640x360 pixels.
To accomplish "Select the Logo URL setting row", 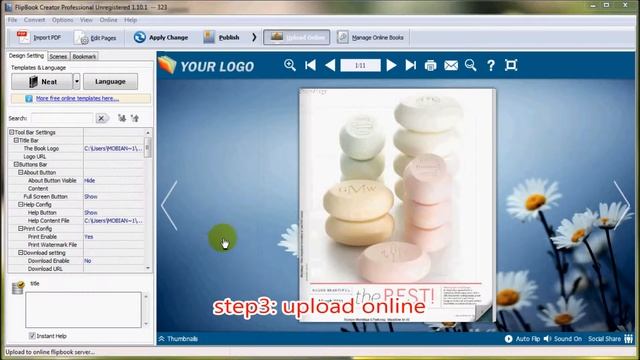I will 76,156.
